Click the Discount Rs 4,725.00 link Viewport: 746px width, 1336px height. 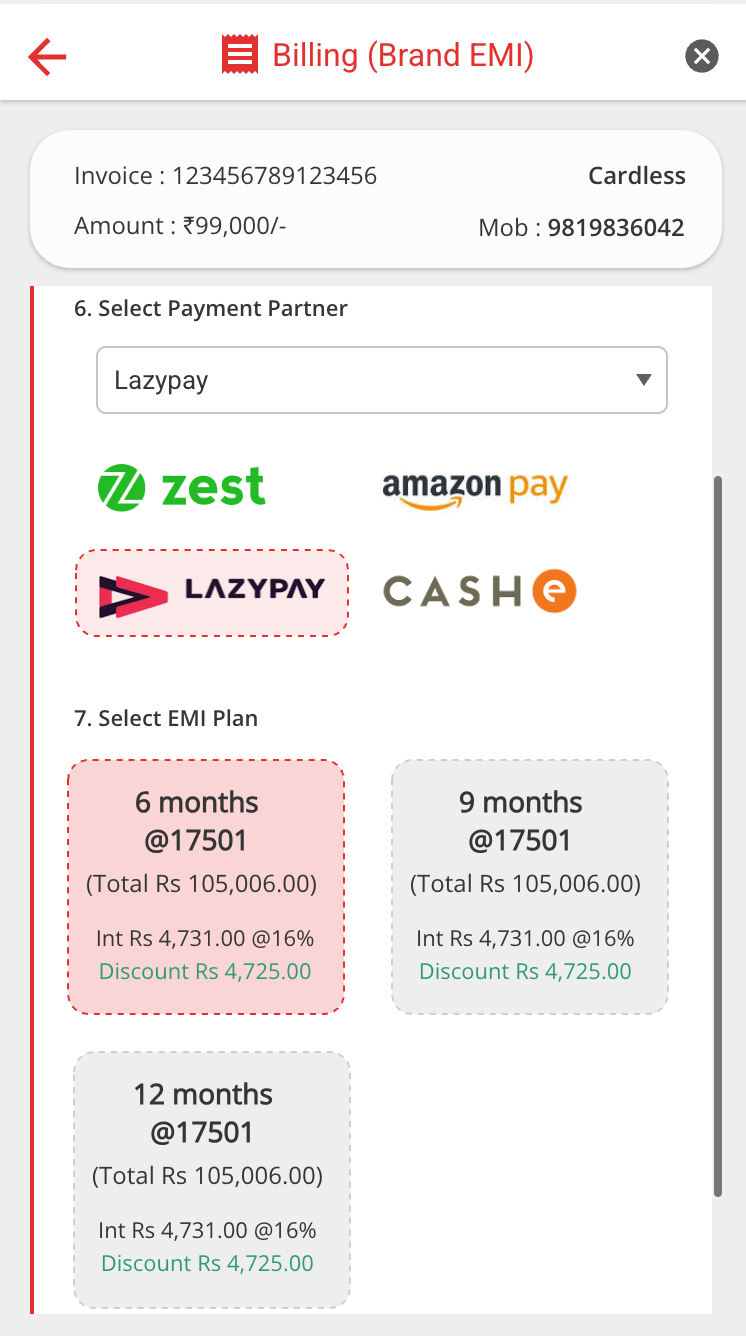205,971
